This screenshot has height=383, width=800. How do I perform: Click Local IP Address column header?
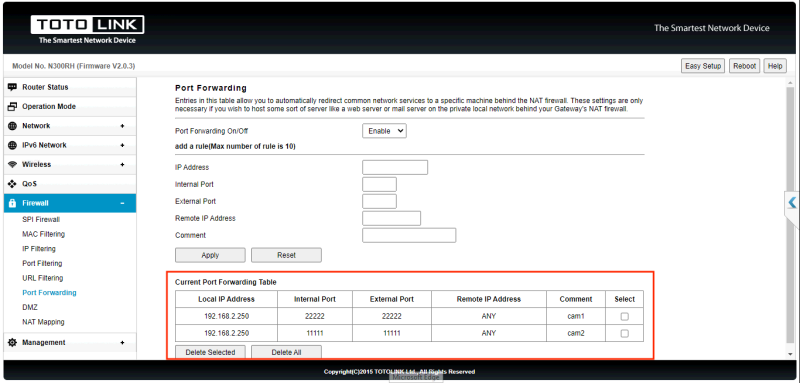pyautogui.click(x=227, y=299)
